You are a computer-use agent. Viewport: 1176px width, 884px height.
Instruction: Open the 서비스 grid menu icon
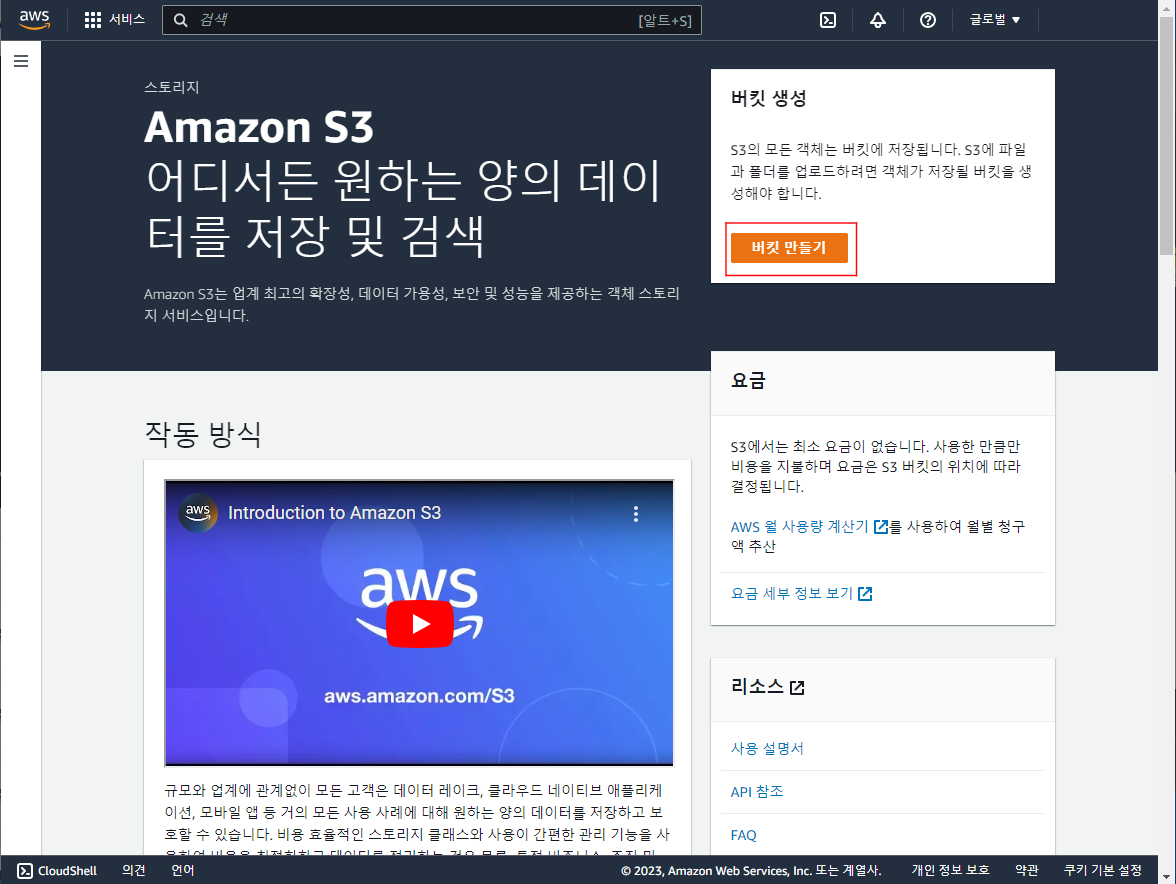(x=92, y=20)
